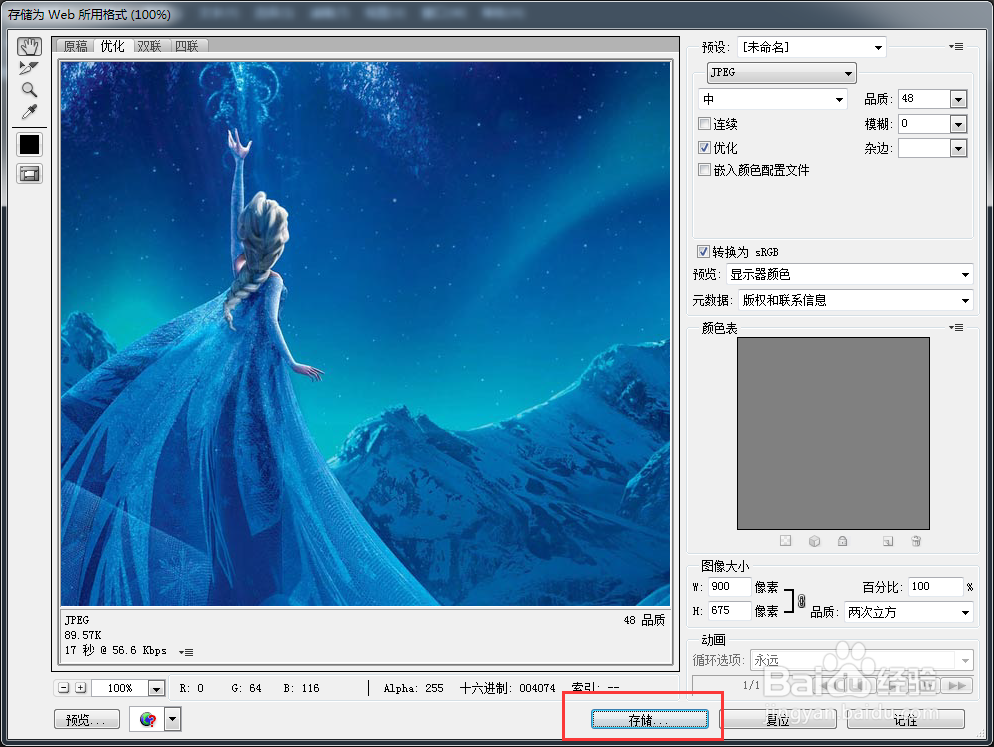Click the W width field showing 900

coord(730,587)
